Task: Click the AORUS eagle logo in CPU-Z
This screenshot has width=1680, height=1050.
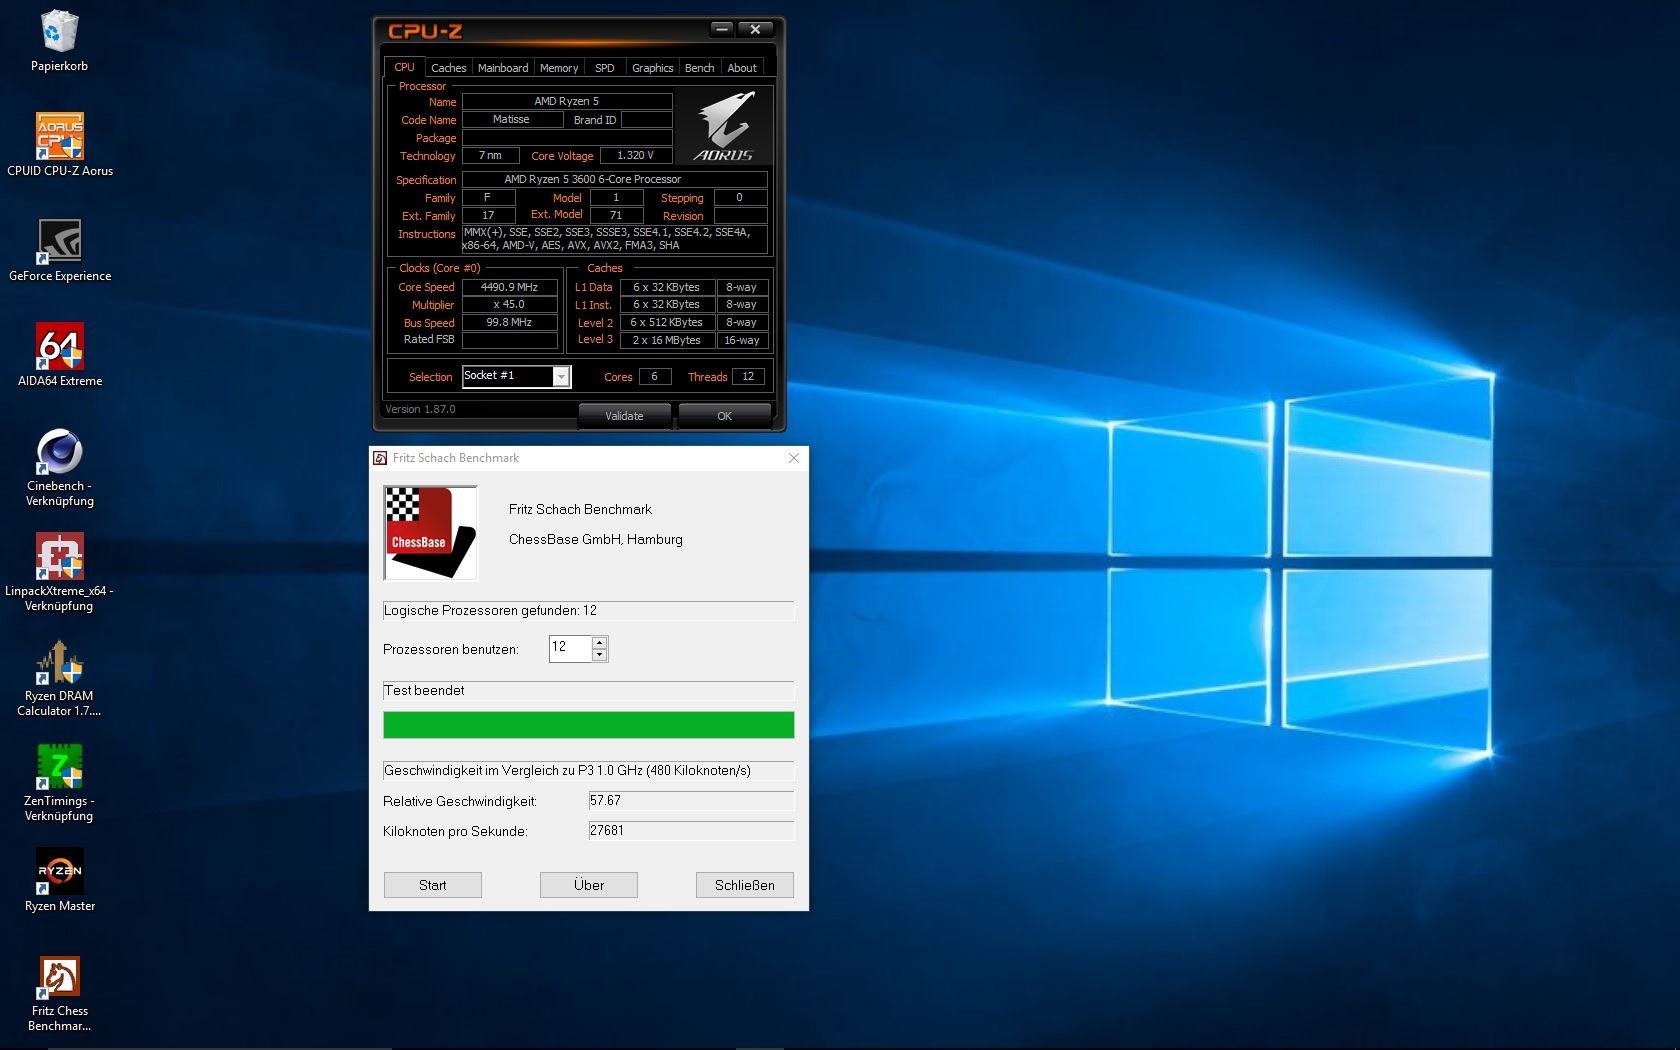Action: (725, 126)
